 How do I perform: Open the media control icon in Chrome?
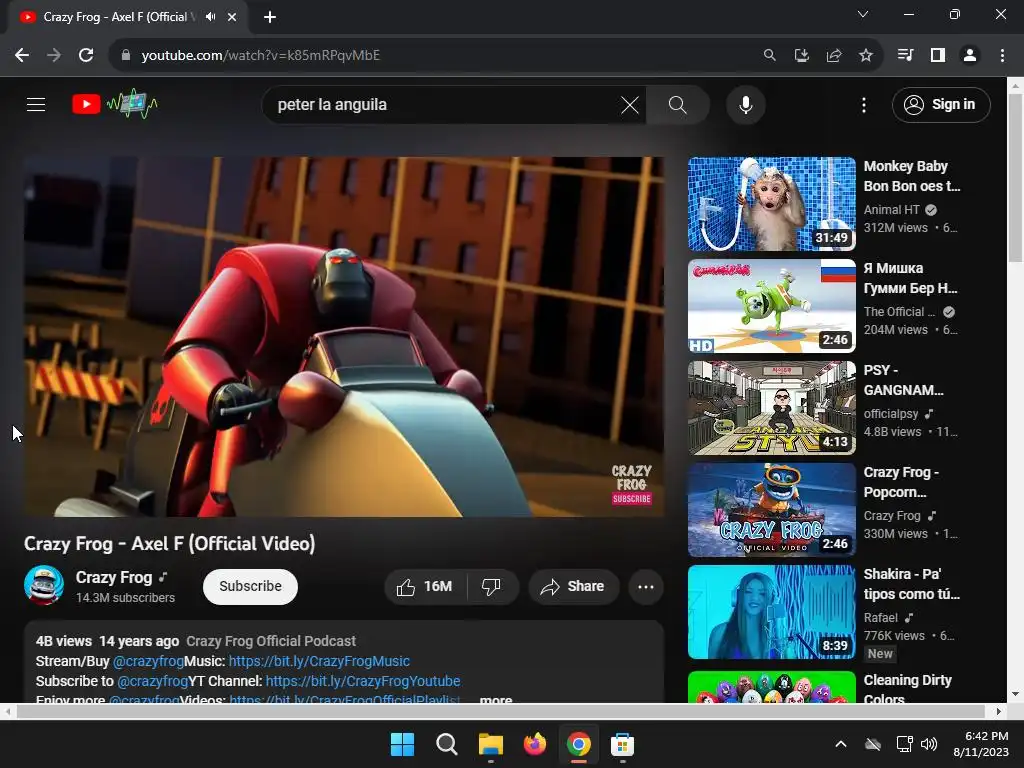point(905,56)
